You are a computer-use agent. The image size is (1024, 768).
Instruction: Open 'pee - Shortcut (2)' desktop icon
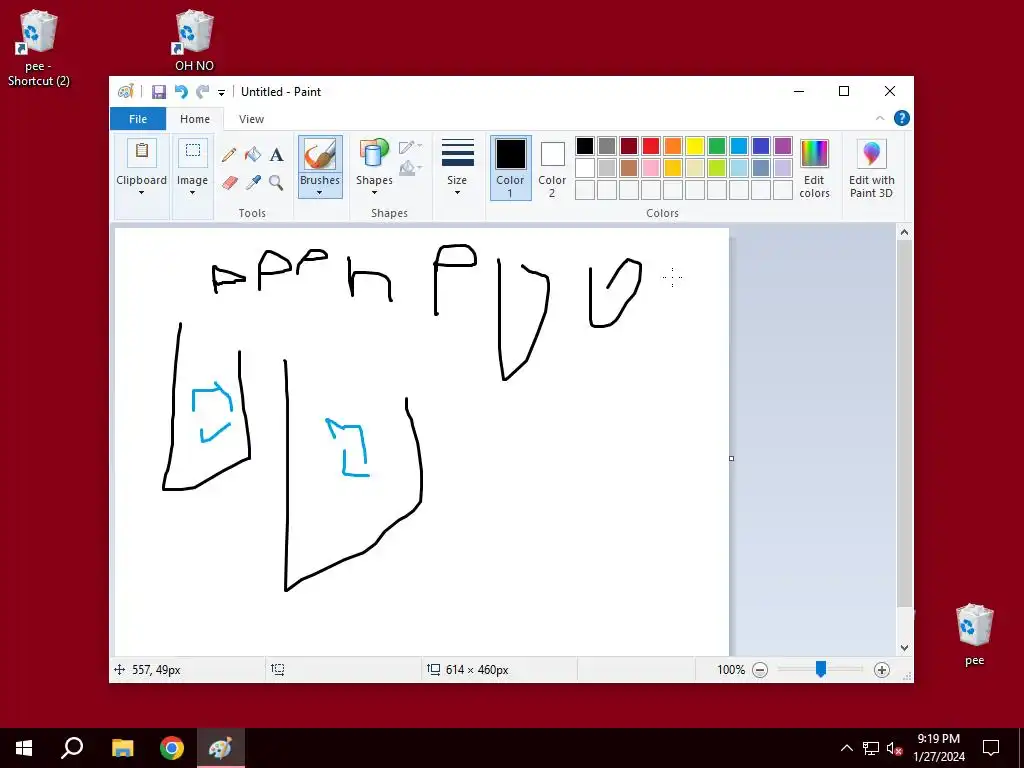[x=39, y=49]
